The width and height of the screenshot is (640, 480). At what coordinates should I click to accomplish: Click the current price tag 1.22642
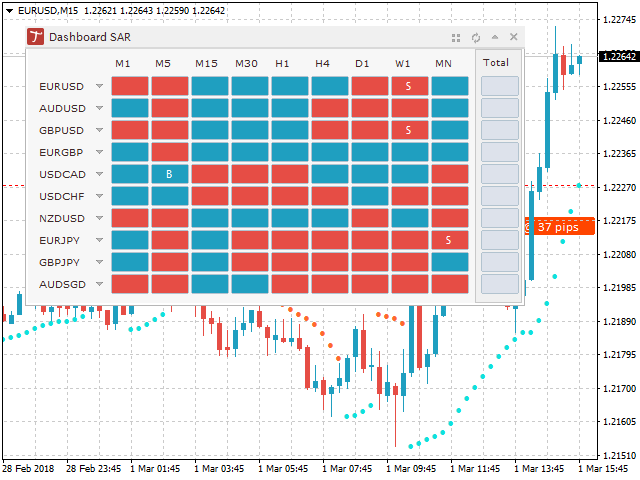point(619,56)
